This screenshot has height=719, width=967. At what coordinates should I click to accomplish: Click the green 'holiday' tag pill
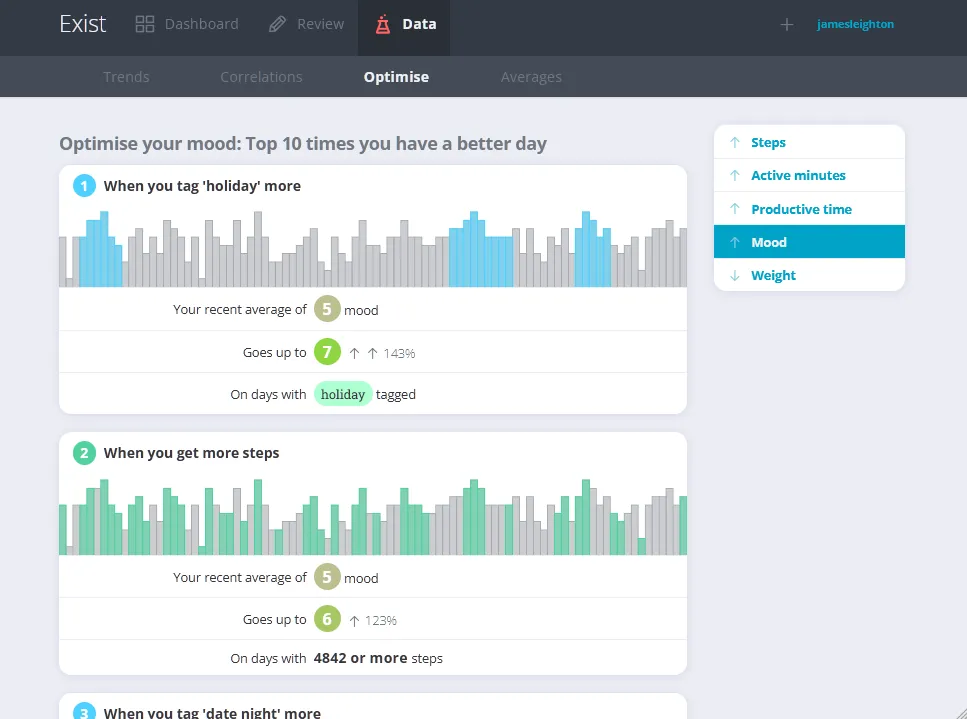pyautogui.click(x=343, y=394)
